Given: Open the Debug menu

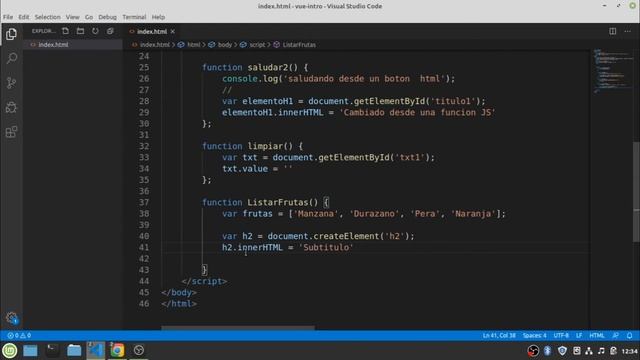Looking at the screenshot, I should click(107, 17).
